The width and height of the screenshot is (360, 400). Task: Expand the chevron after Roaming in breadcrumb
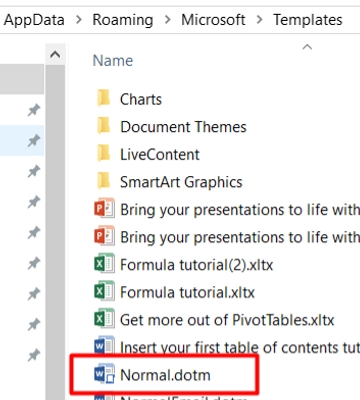pyautogui.click(x=167, y=20)
